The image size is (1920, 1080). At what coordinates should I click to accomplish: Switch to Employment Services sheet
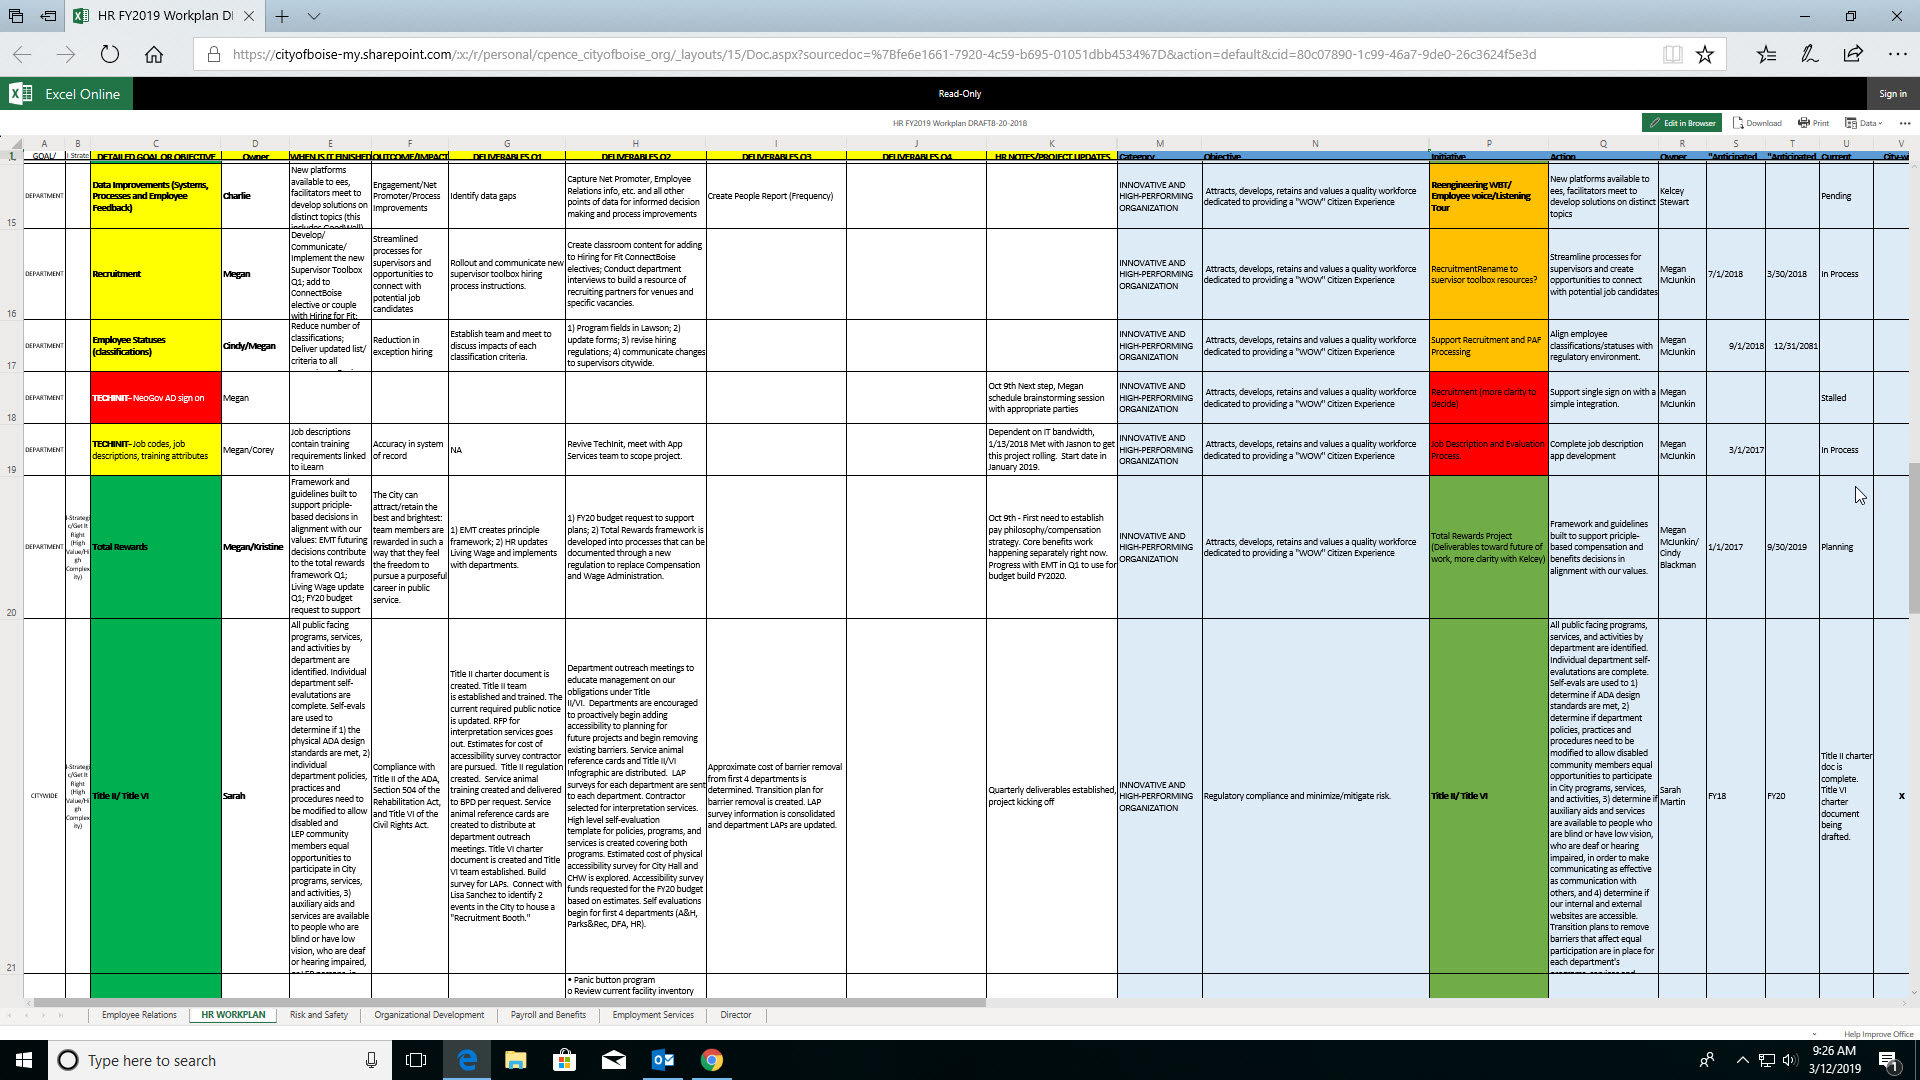click(653, 1015)
